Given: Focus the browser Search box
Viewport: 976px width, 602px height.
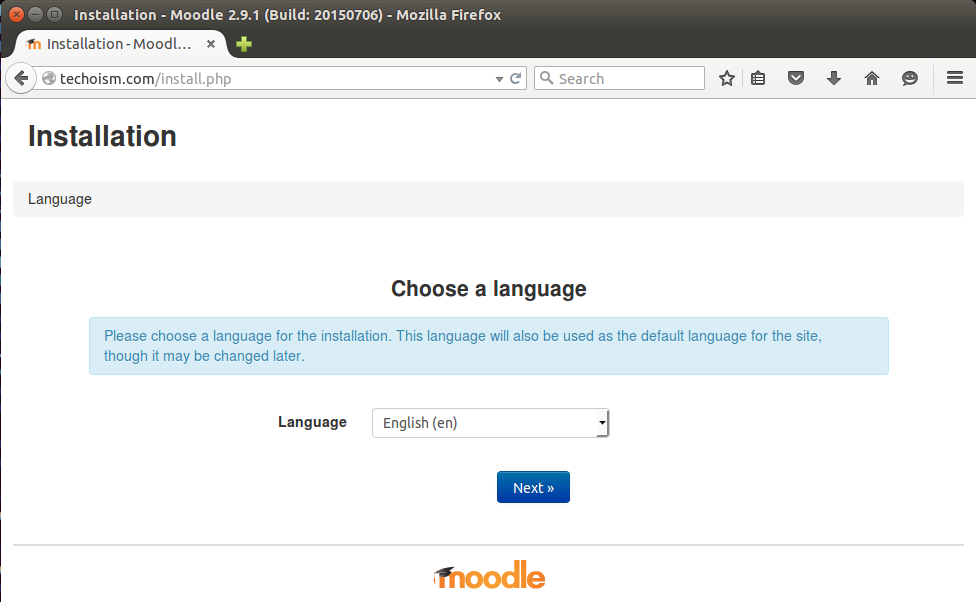Looking at the screenshot, I should point(629,78).
